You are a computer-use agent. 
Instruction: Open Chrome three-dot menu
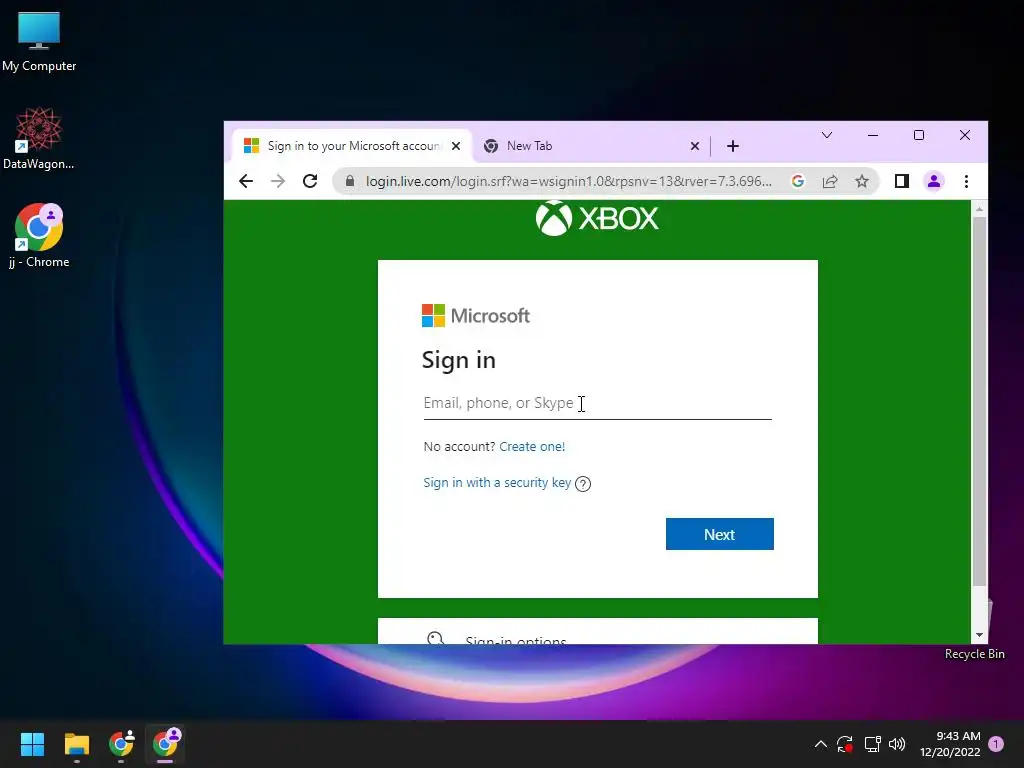pyautogui.click(x=967, y=181)
